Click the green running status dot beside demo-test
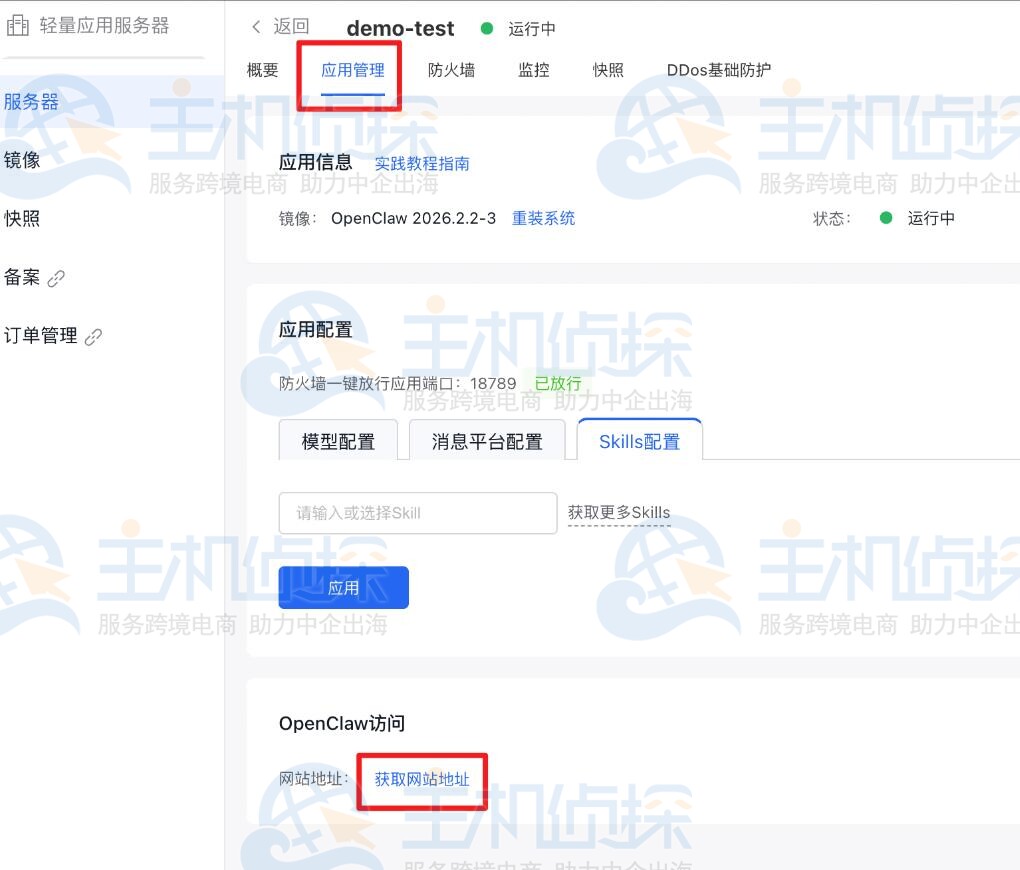The height and width of the screenshot is (870, 1020). click(487, 30)
